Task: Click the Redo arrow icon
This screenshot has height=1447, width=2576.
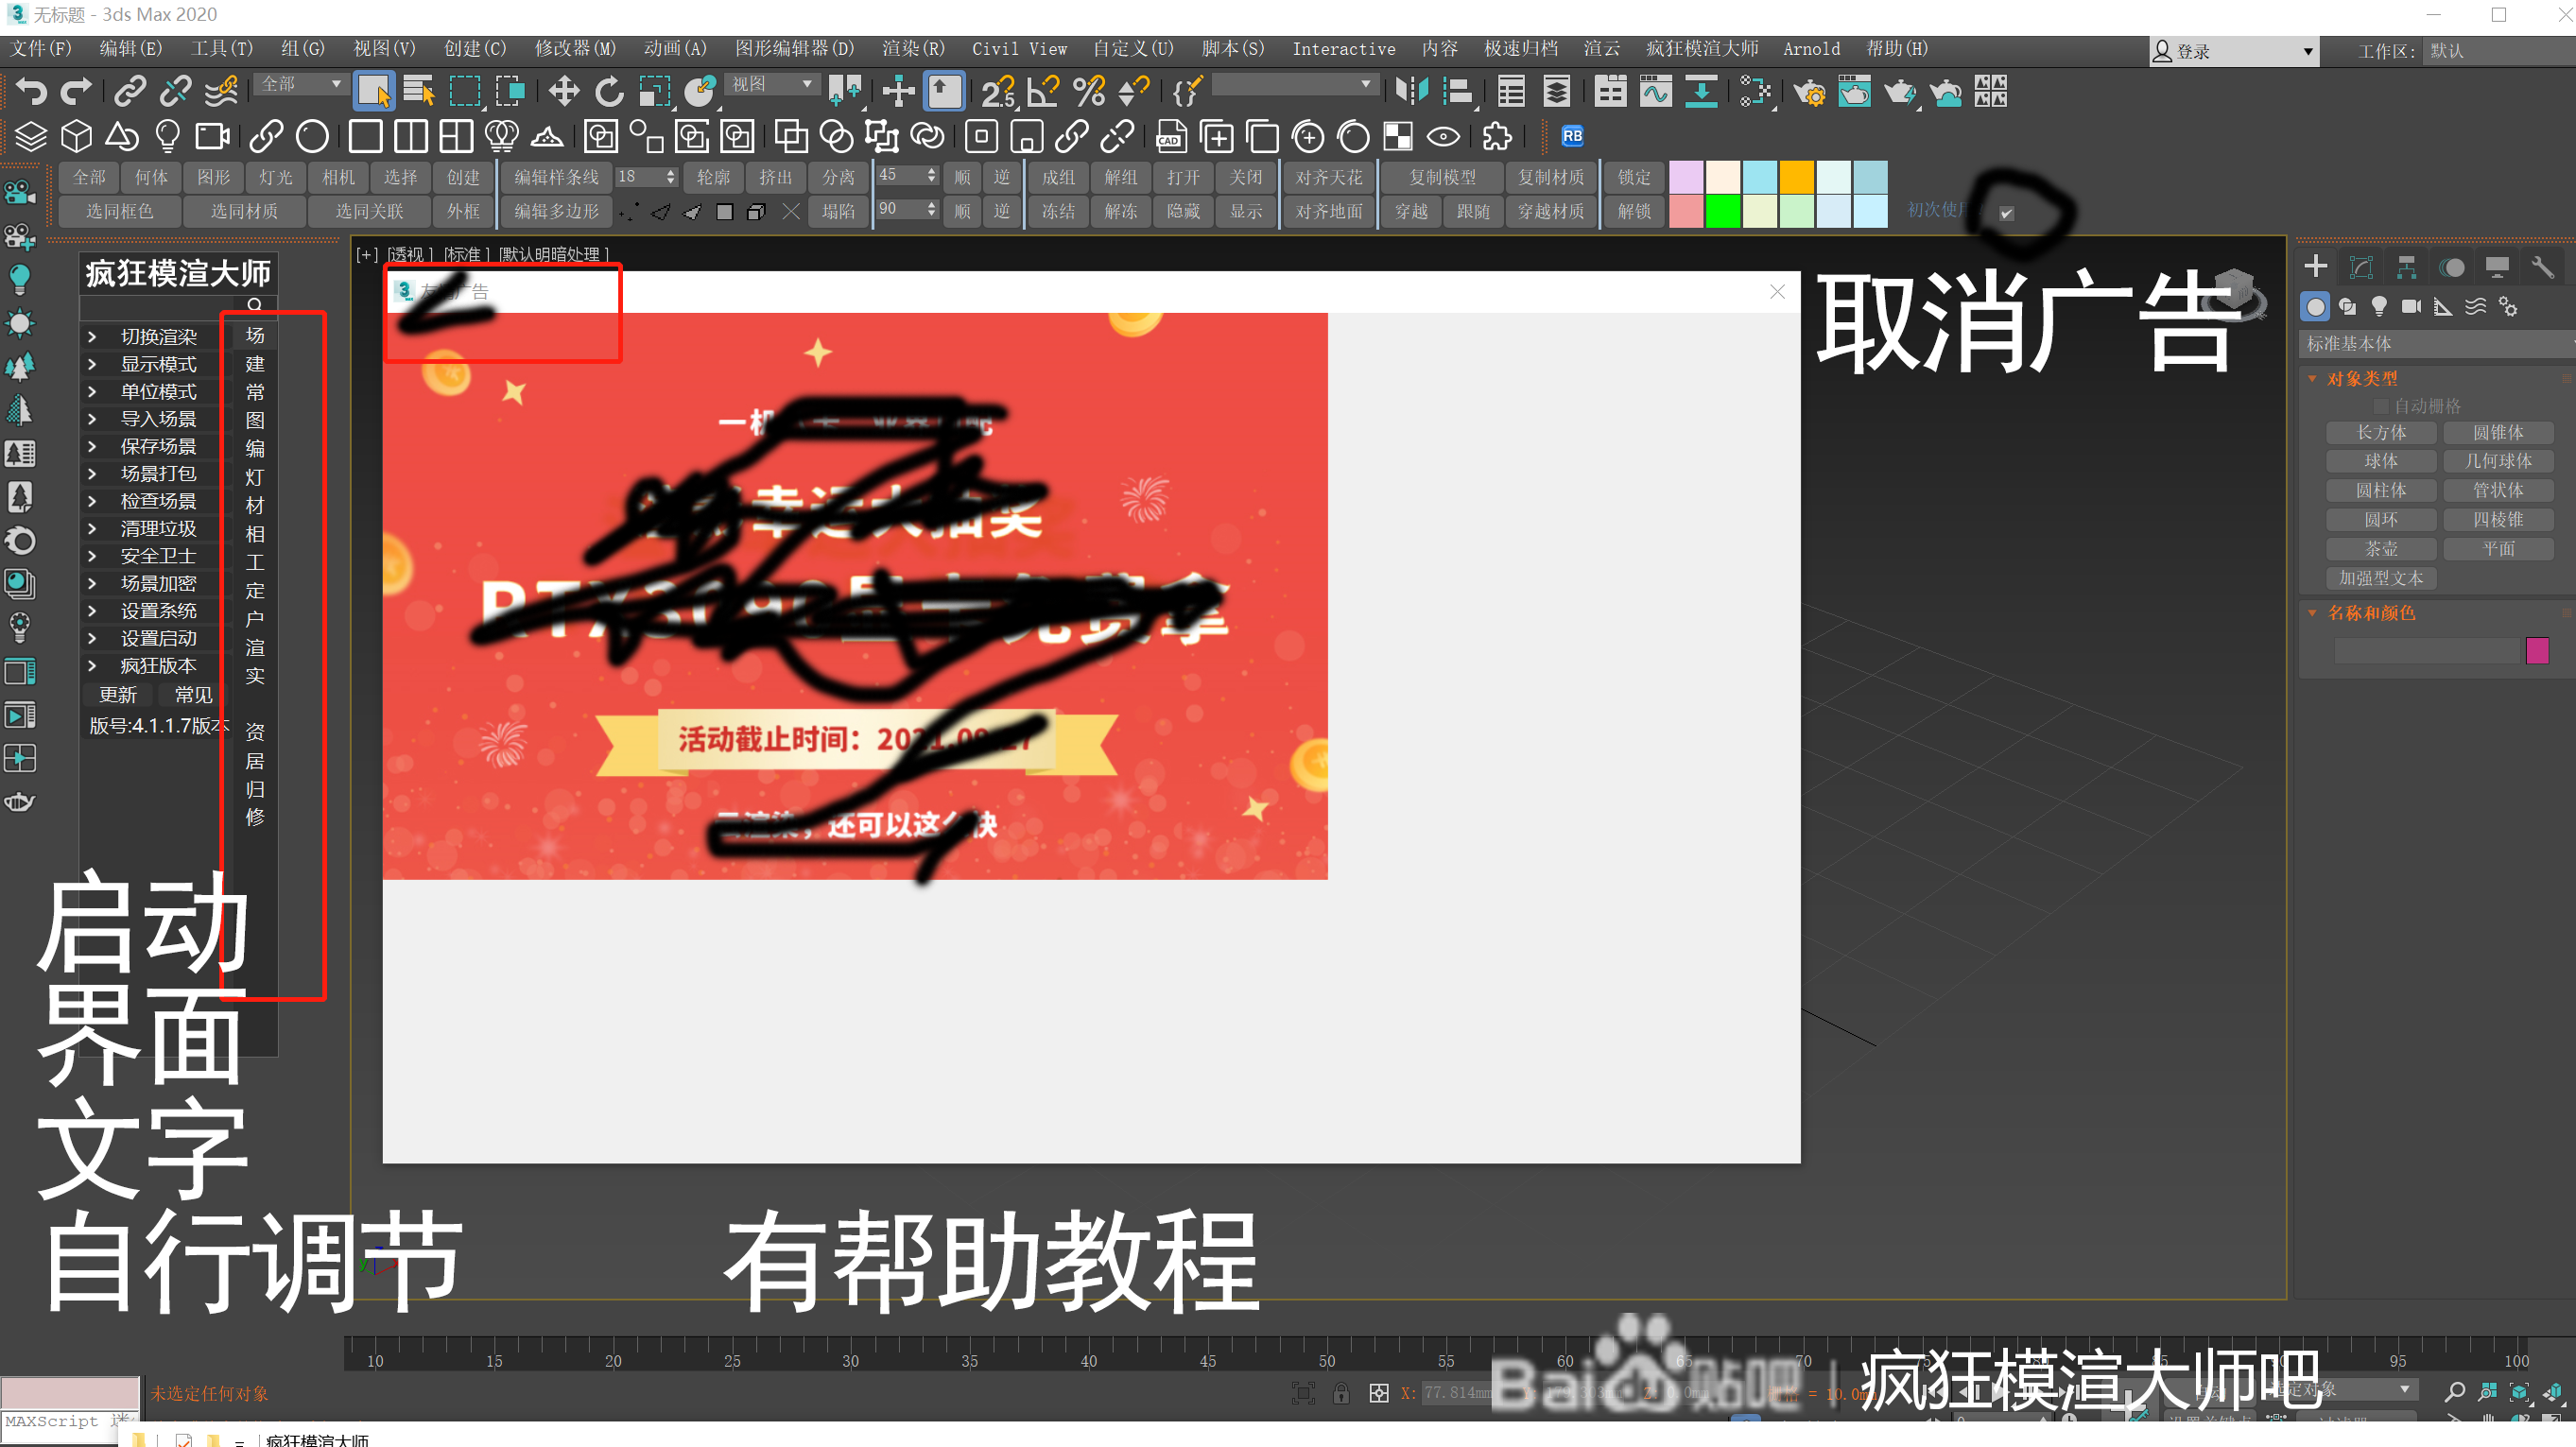Action: [x=76, y=92]
